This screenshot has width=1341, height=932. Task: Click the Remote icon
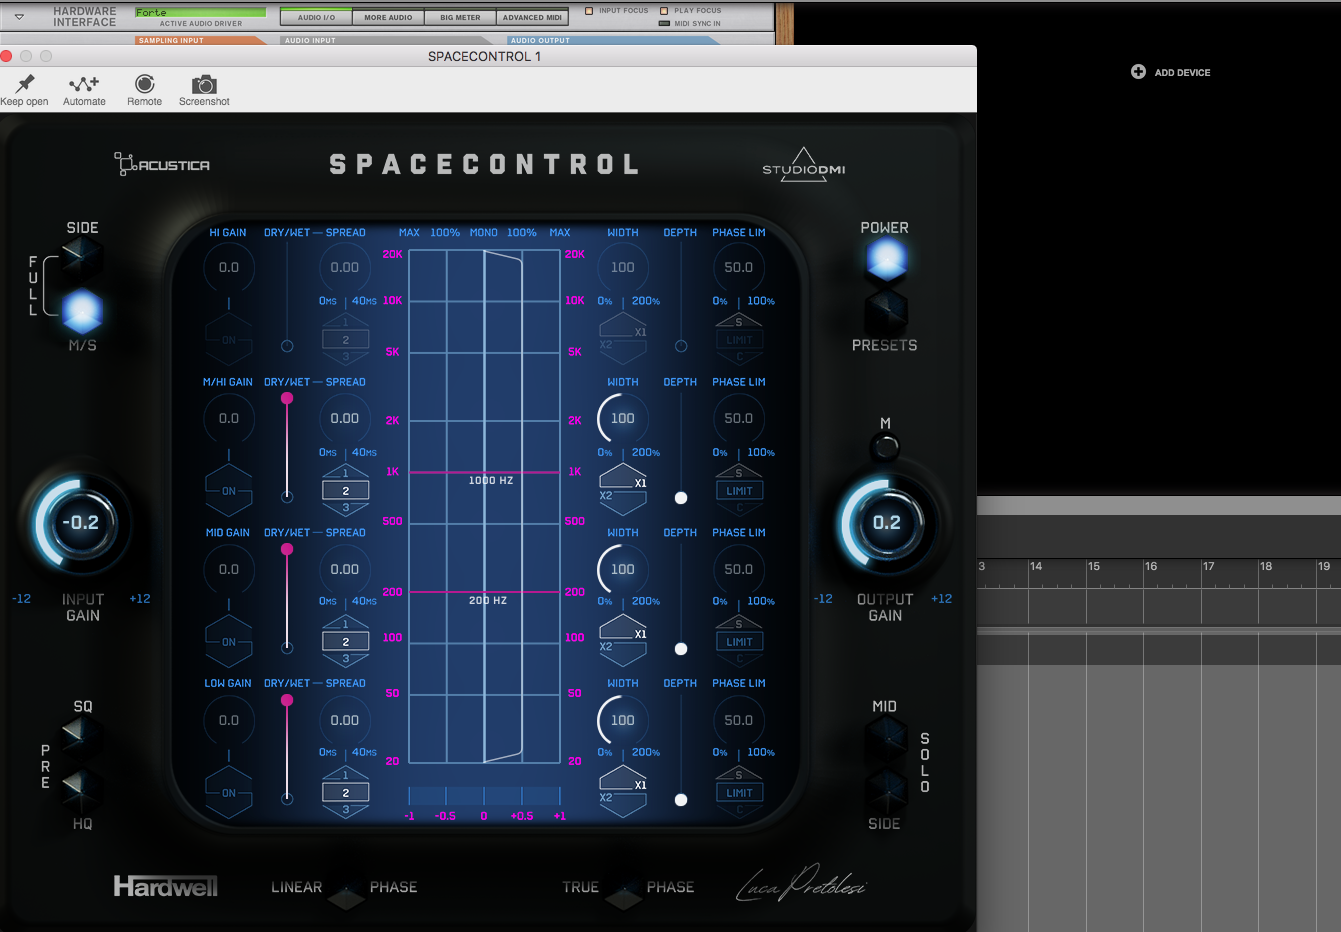[x=145, y=84]
